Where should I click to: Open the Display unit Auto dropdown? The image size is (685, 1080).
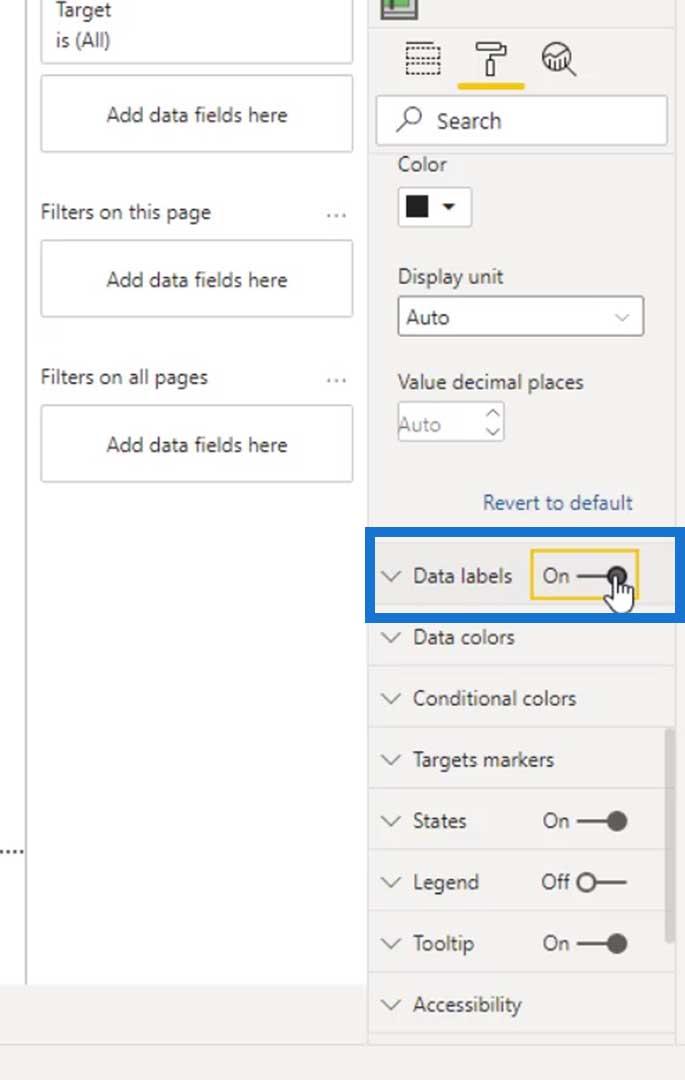(x=520, y=317)
